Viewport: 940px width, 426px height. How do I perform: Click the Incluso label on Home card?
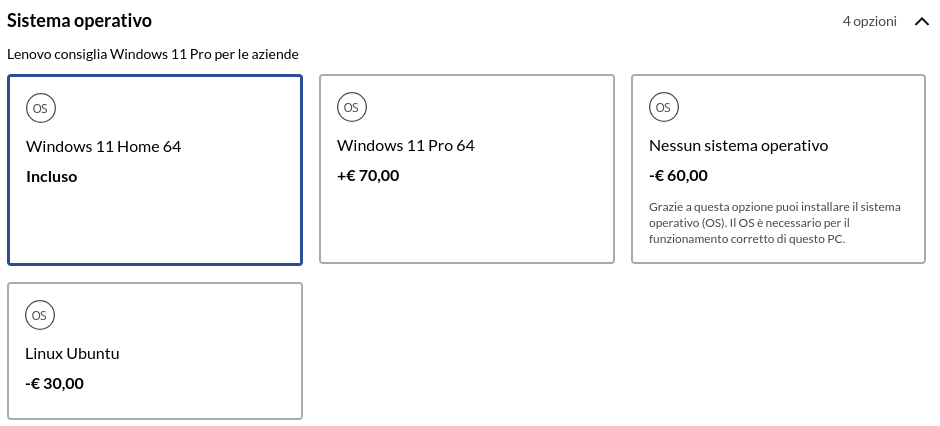(52, 177)
